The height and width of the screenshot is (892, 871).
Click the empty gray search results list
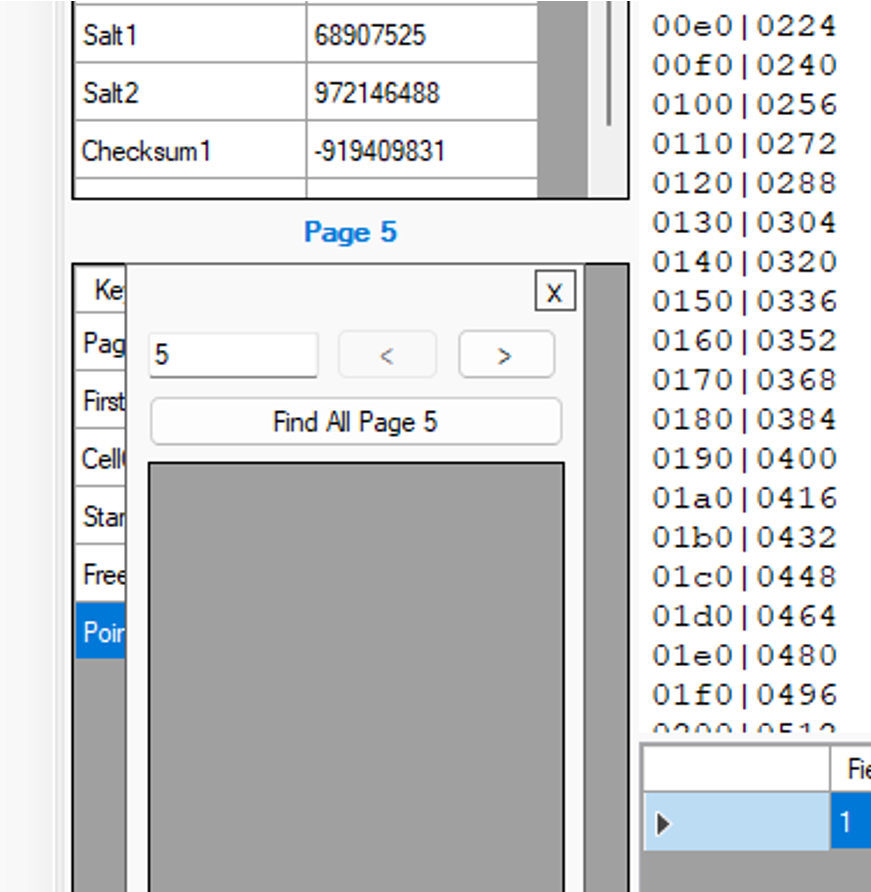coord(356,670)
